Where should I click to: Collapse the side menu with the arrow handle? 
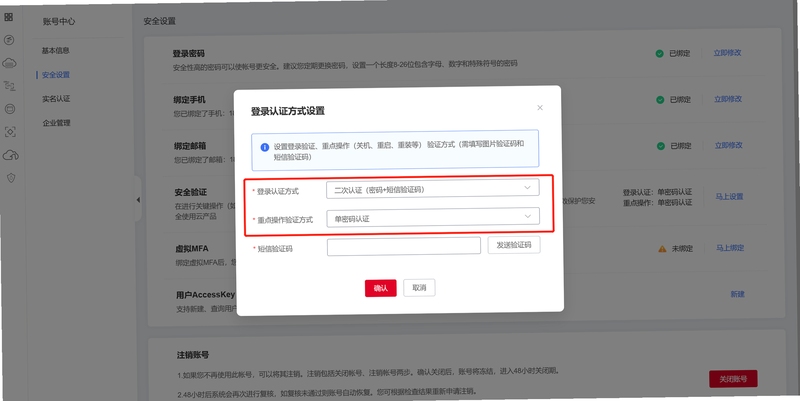(138, 200)
